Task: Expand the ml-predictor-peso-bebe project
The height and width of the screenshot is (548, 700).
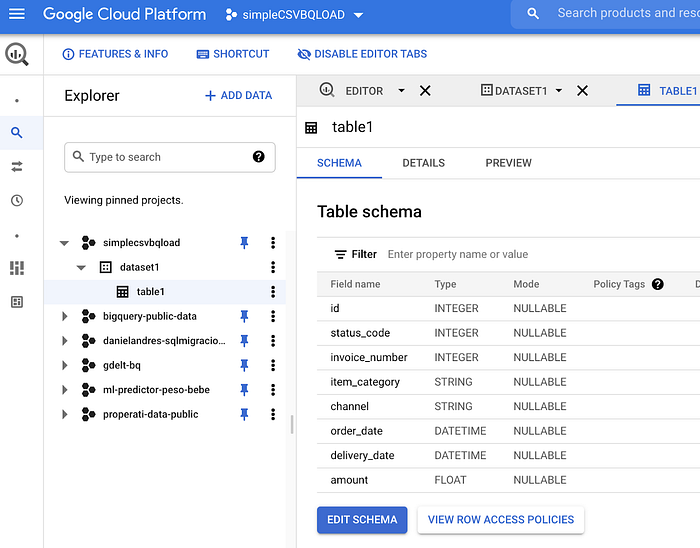Action: click(65, 390)
